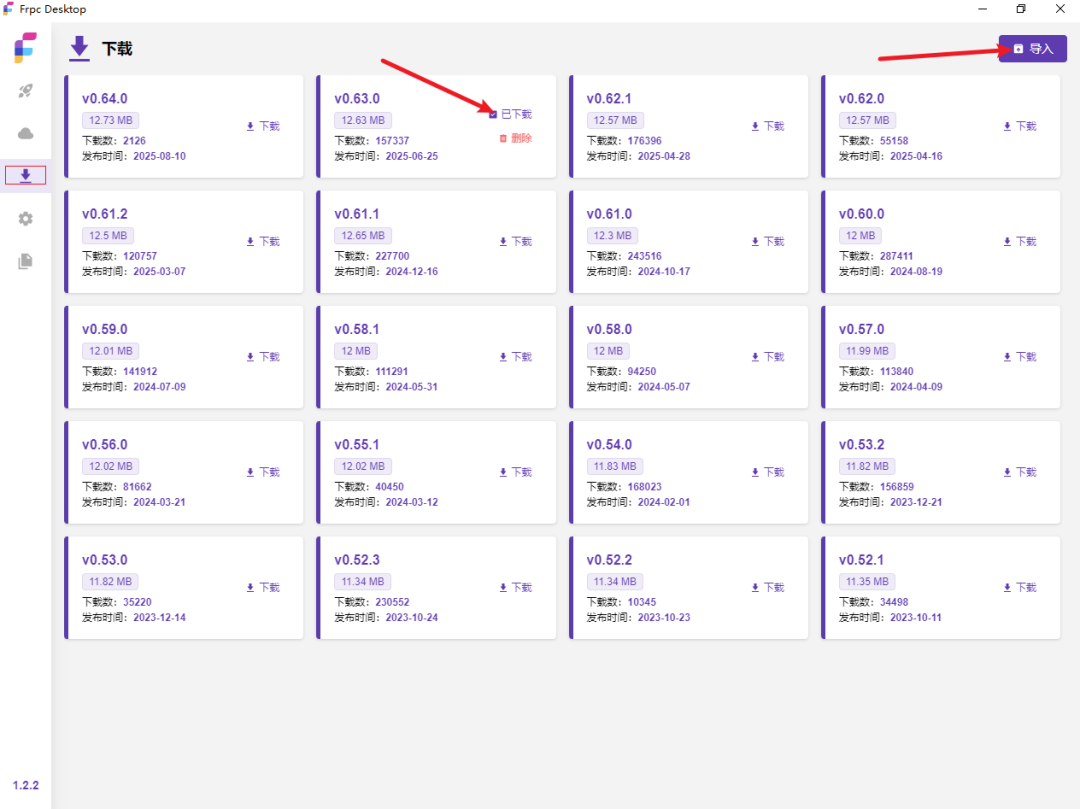Click the v0.58.0 card title
This screenshot has height=809, width=1080.
pos(609,329)
